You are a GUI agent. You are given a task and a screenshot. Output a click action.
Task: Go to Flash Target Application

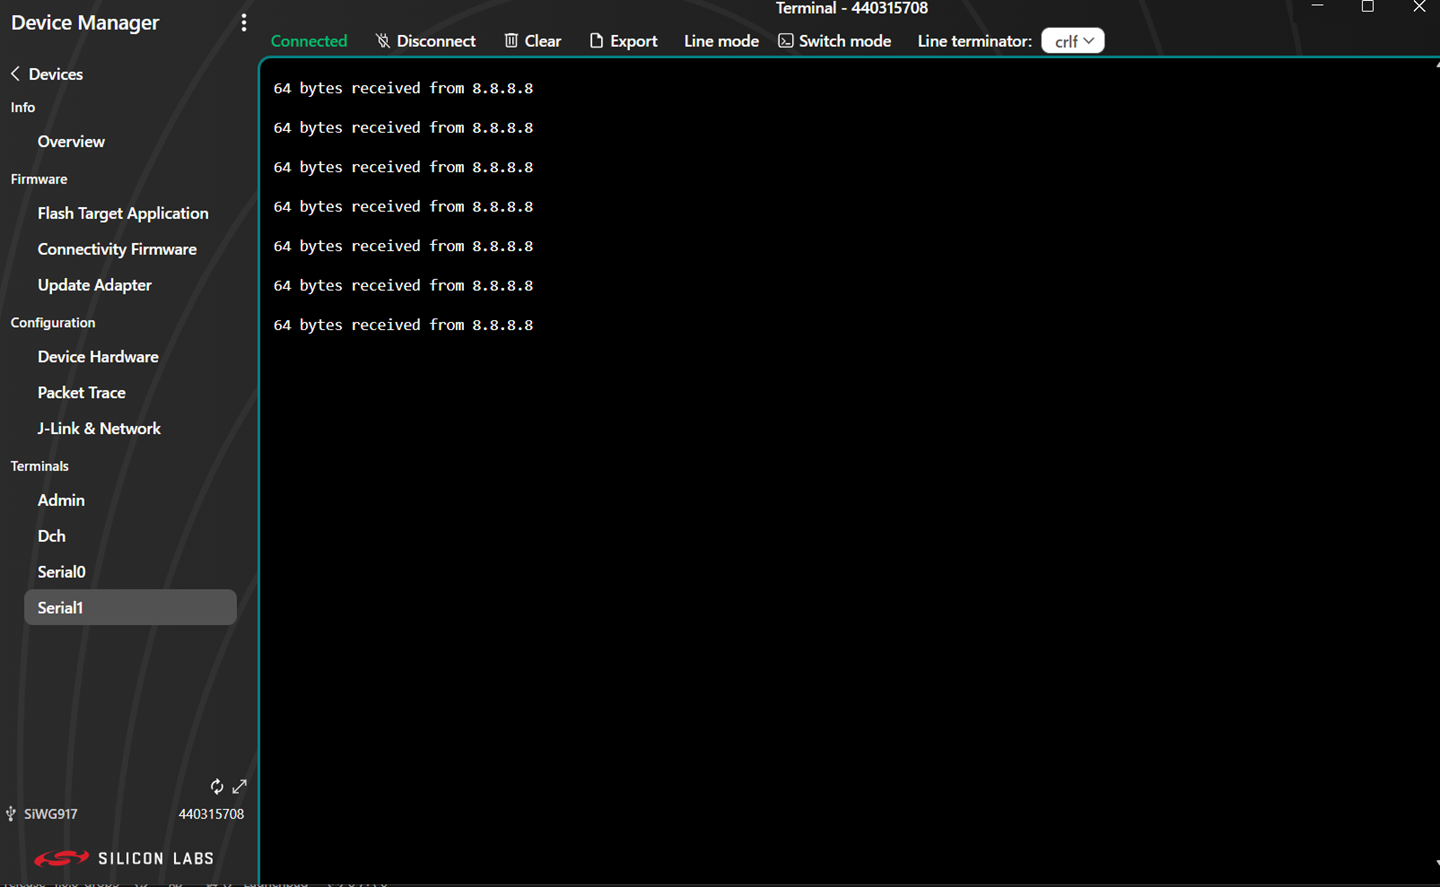[123, 213]
